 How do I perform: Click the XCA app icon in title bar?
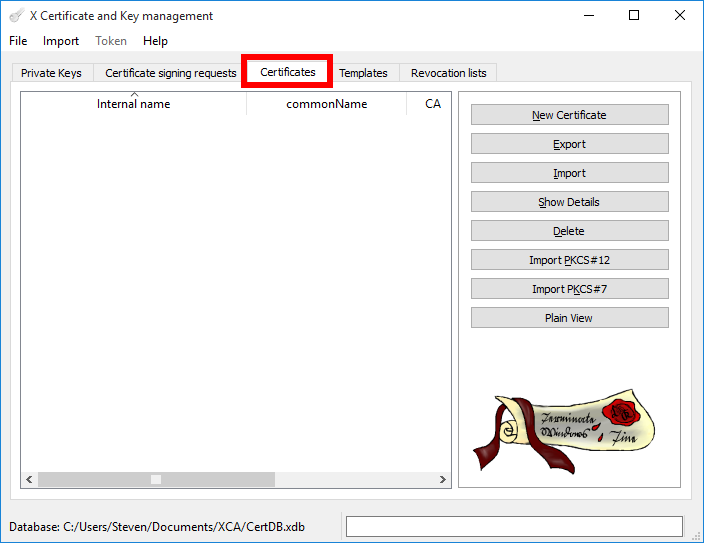[16, 16]
